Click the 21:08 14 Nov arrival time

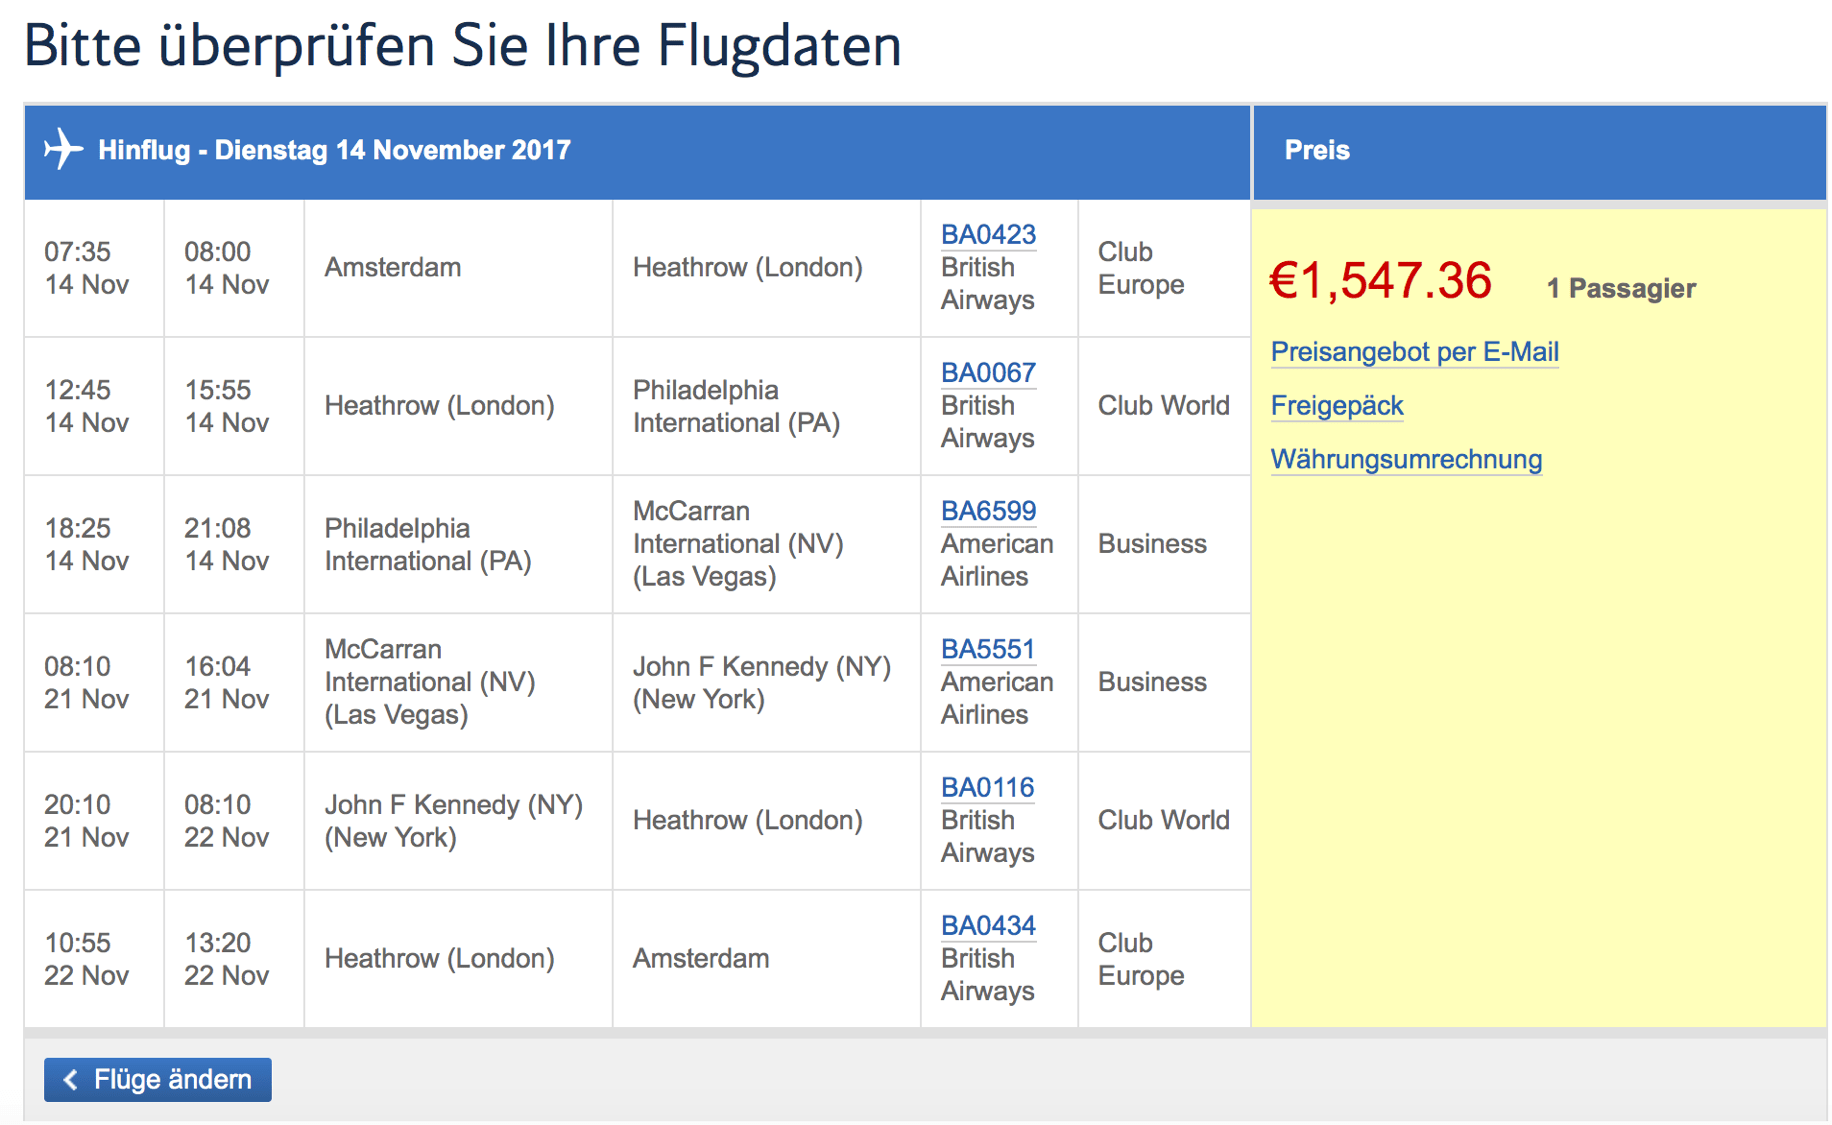226,544
